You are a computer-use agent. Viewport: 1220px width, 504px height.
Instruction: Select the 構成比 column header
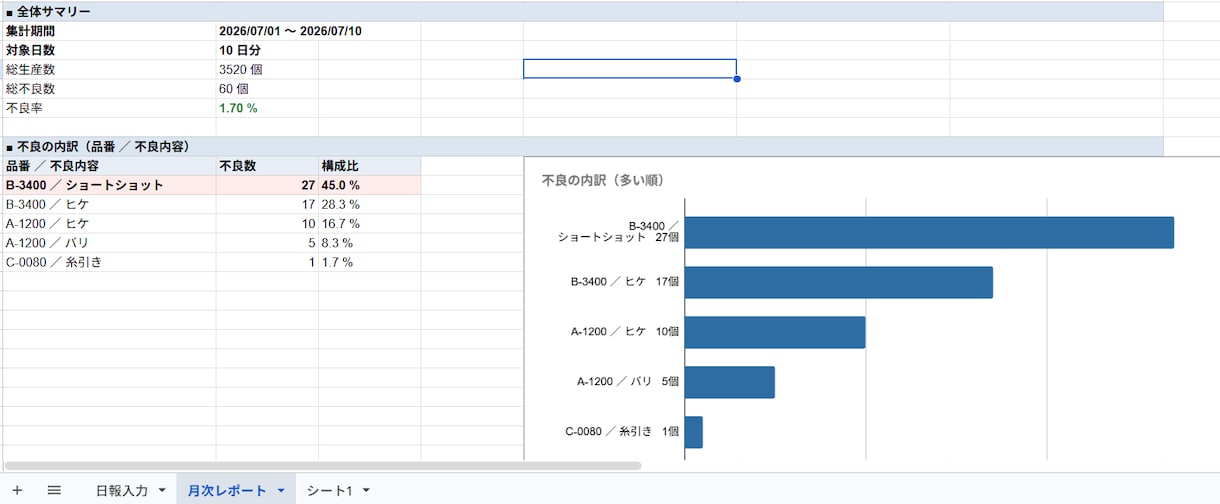click(370, 165)
